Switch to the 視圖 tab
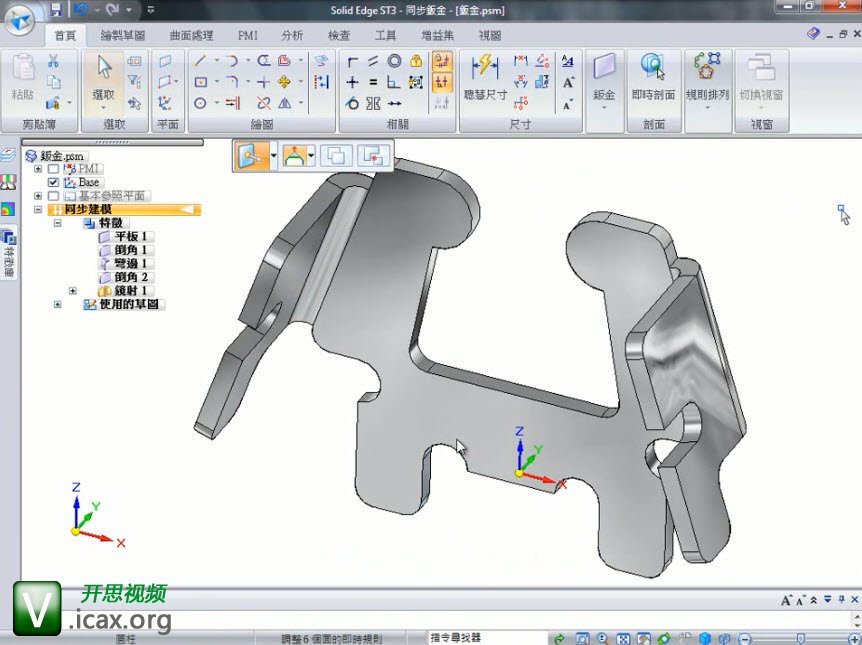The image size is (862, 645). (x=489, y=36)
